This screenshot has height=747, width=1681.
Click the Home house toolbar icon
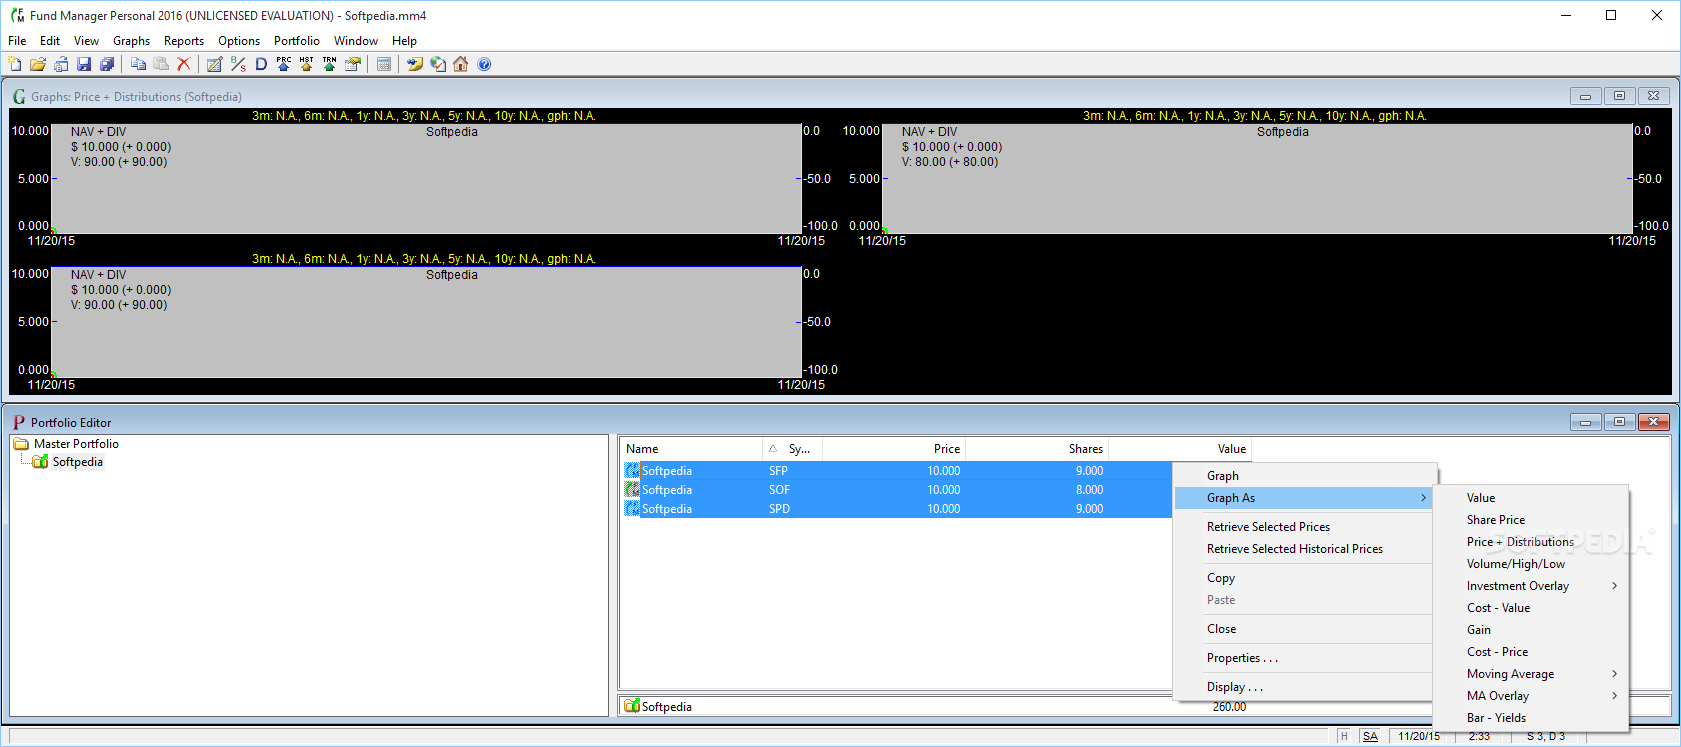point(461,64)
